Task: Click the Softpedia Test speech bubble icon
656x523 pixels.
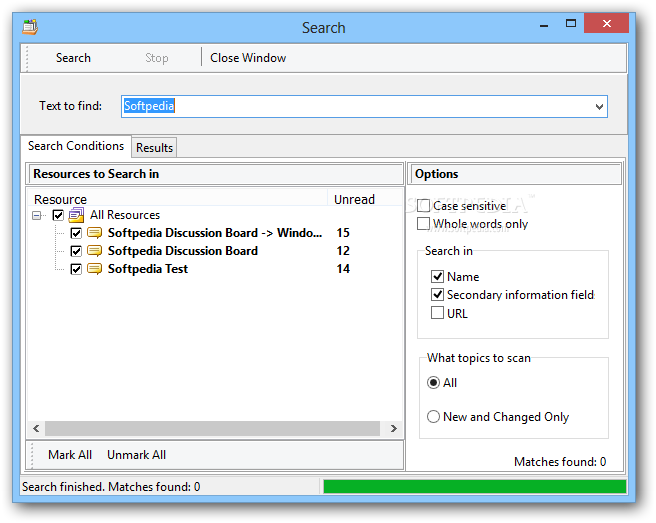Action: click(95, 269)
